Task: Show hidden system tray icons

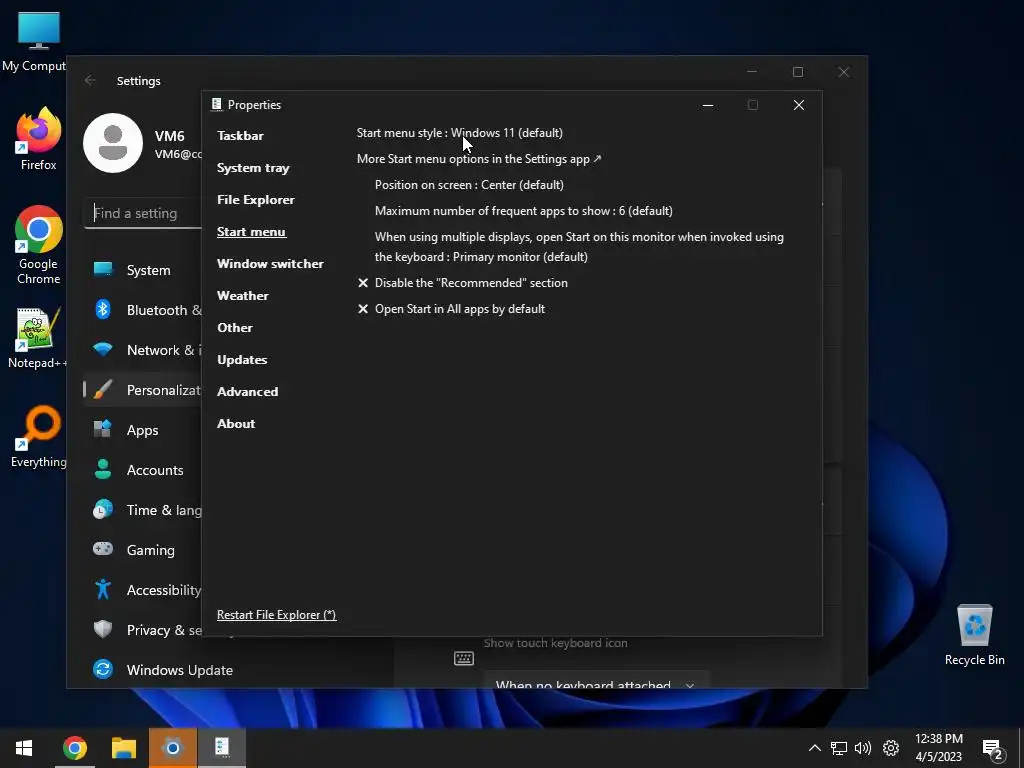Action: click(x=814, y=748)
